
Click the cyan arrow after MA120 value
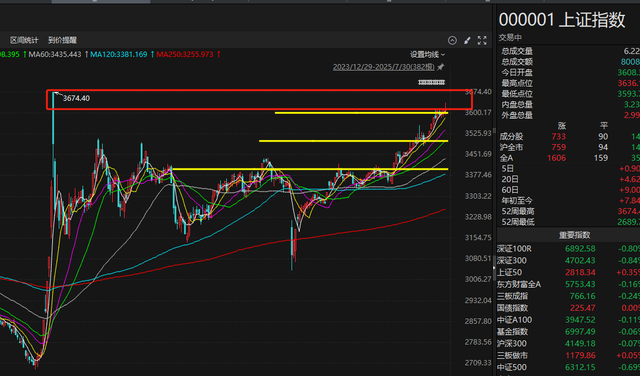coord(152,54)
